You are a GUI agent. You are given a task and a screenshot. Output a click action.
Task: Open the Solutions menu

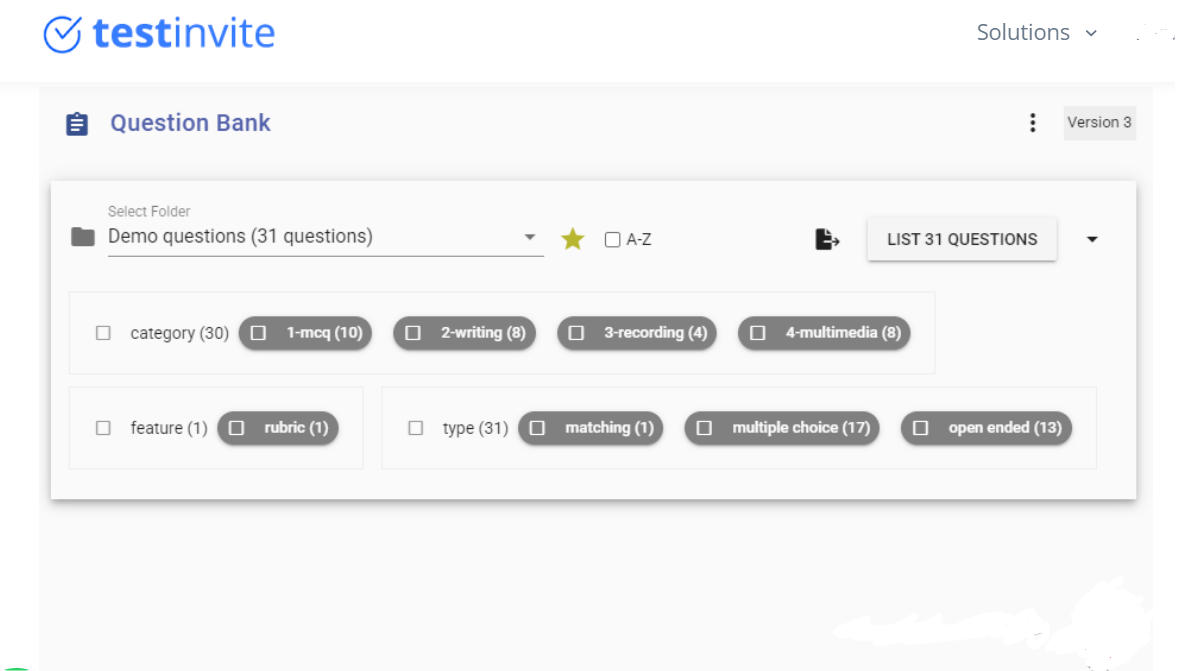click(x=1036, y=33)
